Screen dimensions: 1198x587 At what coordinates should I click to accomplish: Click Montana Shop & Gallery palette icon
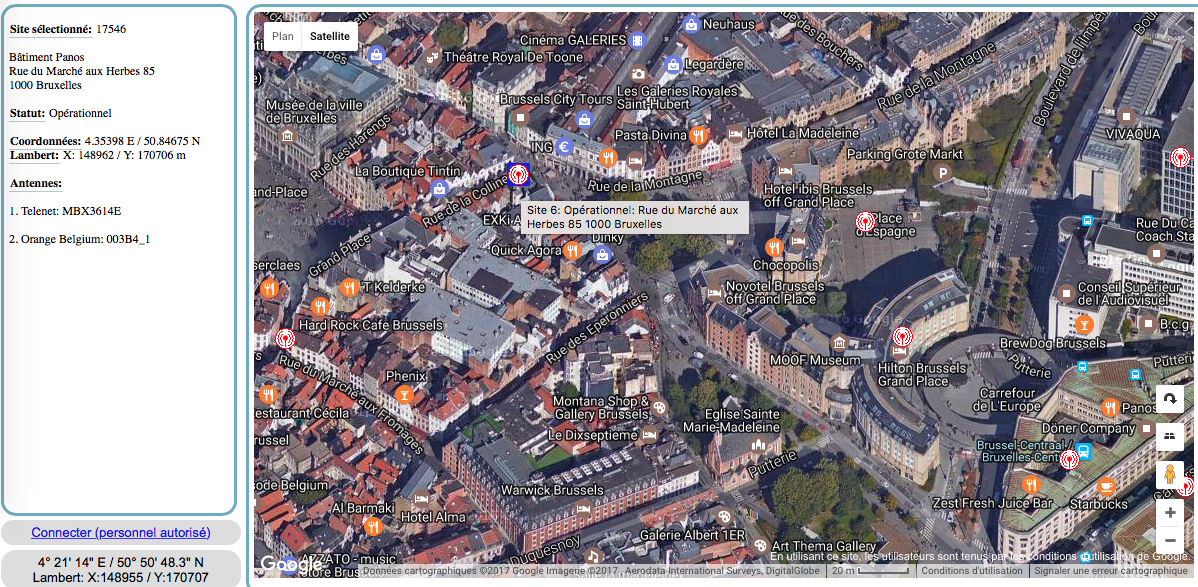point(659,406)
